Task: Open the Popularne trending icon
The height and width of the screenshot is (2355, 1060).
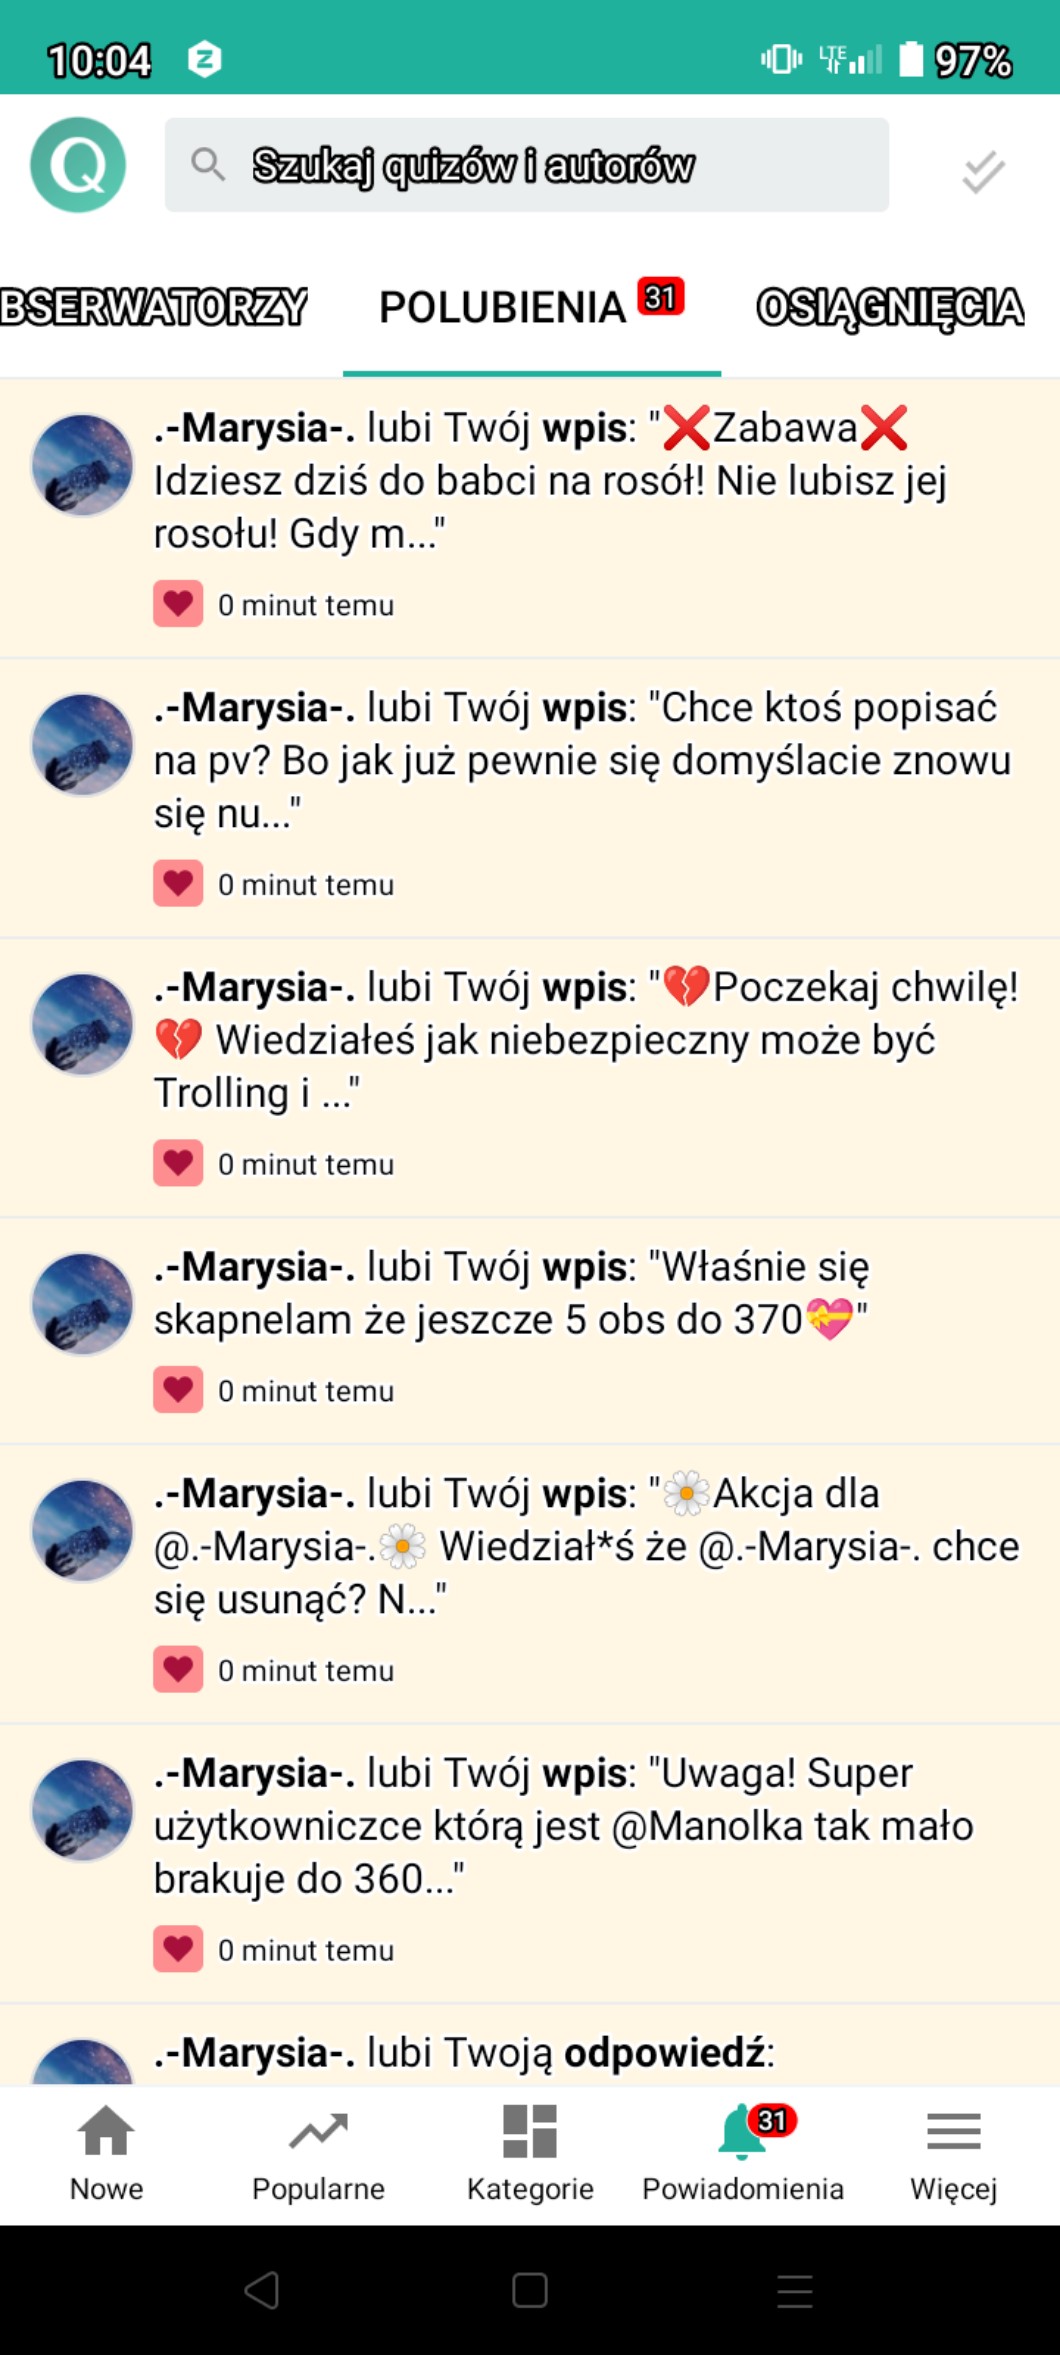Action: [x=318, y=2153]
